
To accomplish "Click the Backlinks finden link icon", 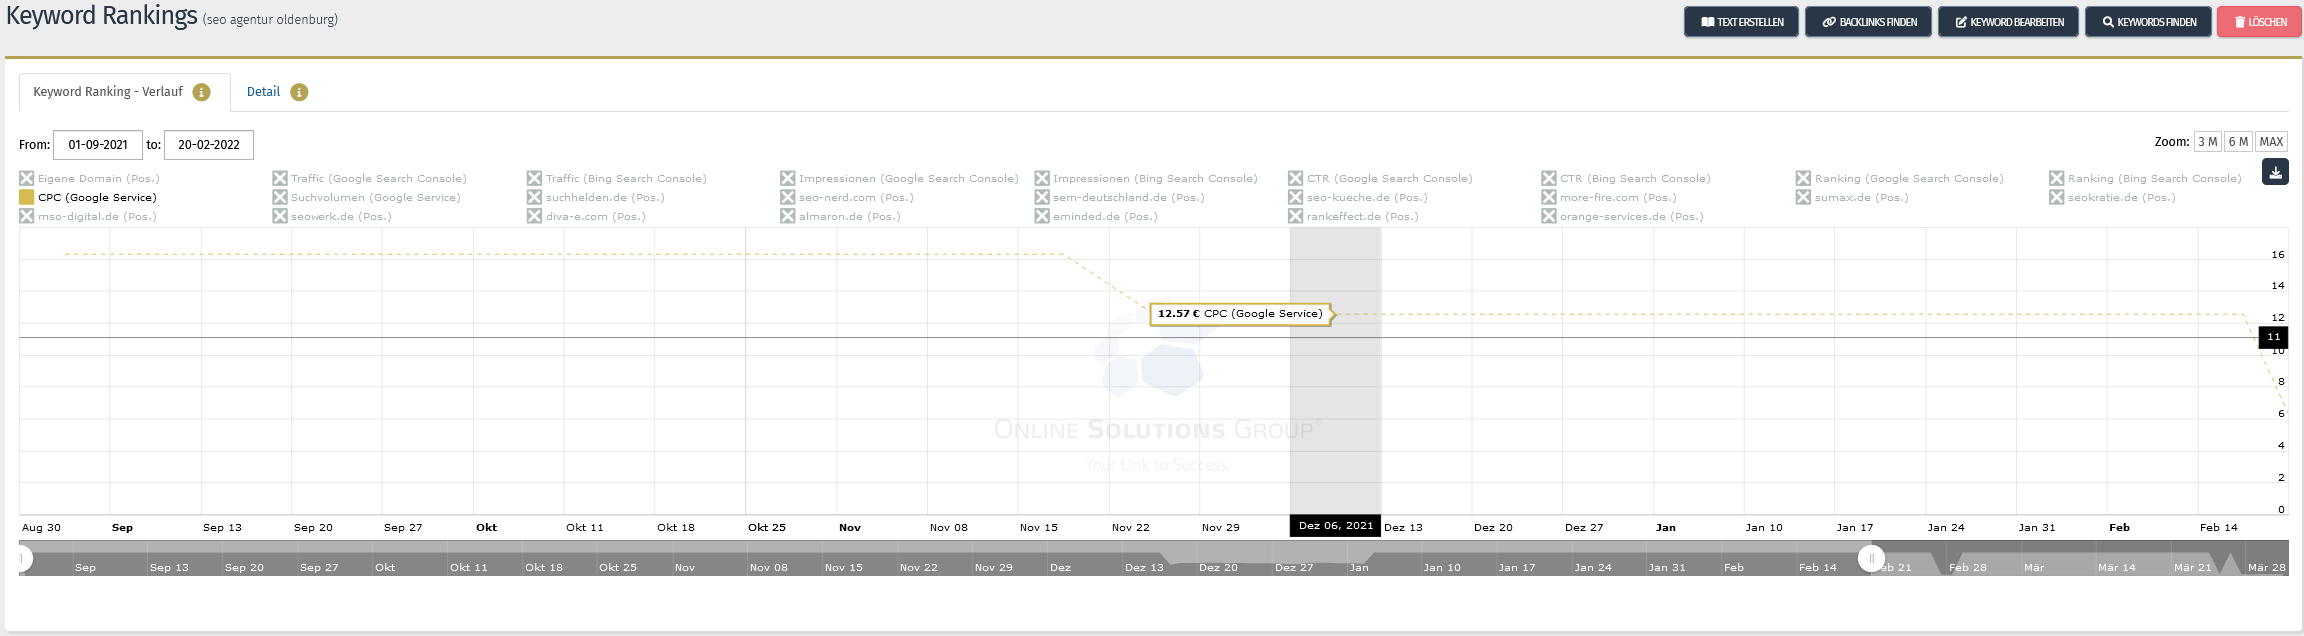I will coord(1829,22).
